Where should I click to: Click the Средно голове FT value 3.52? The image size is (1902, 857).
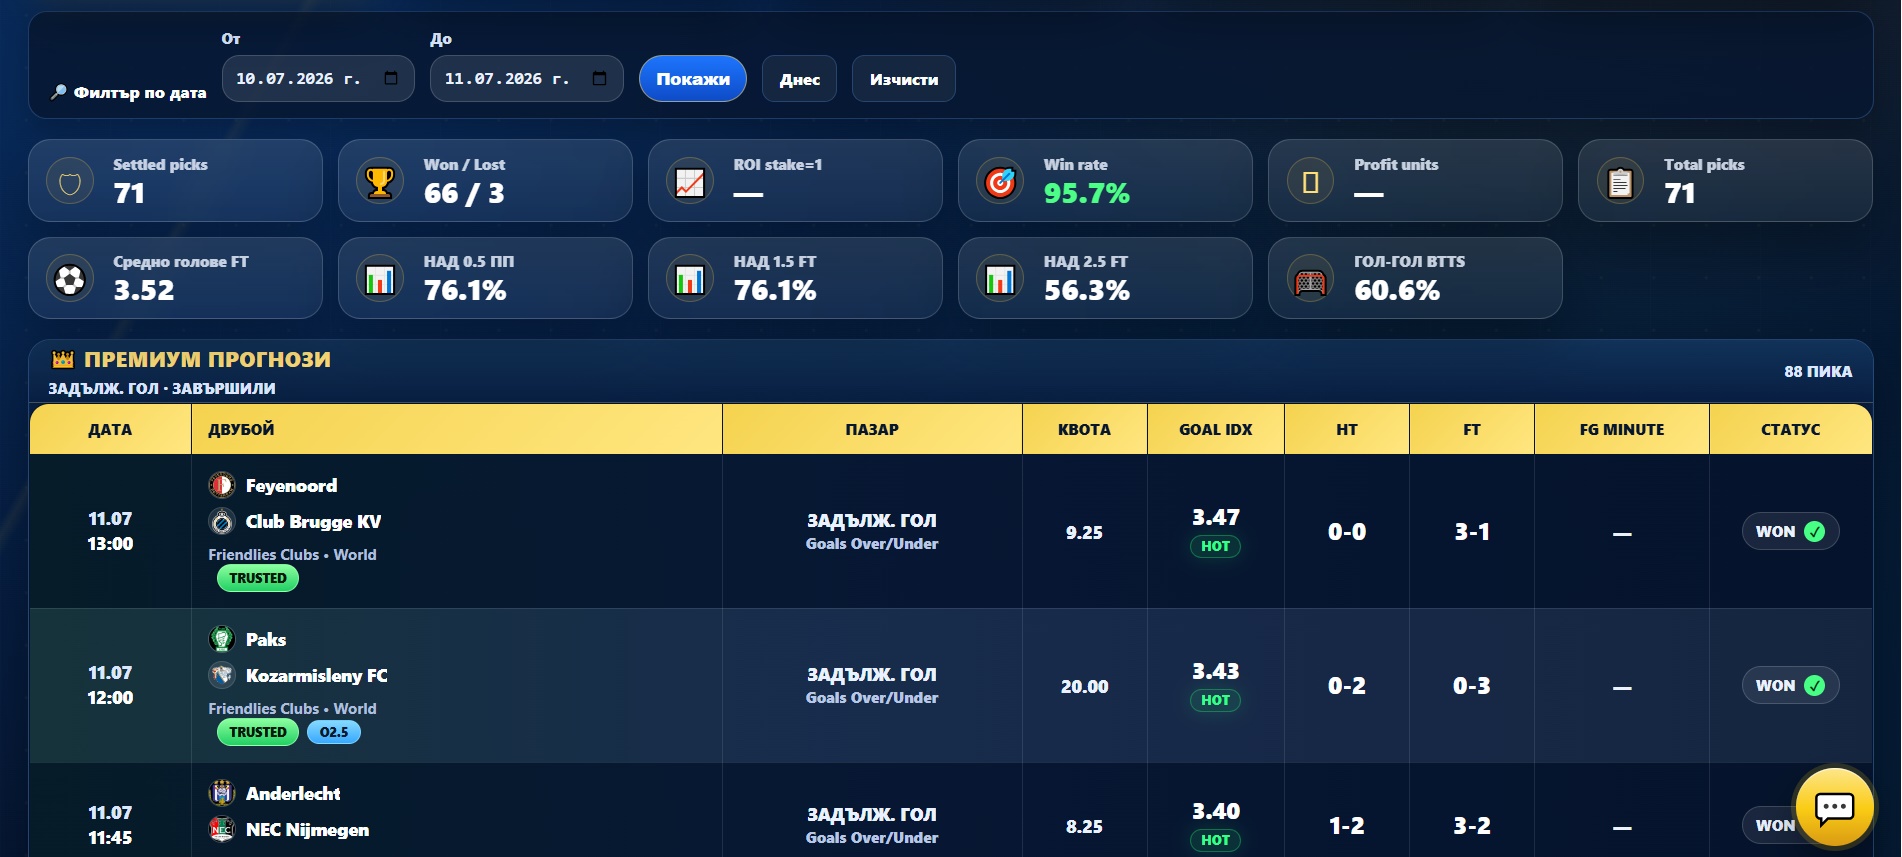pyautogui.click(x=144, y=291)
